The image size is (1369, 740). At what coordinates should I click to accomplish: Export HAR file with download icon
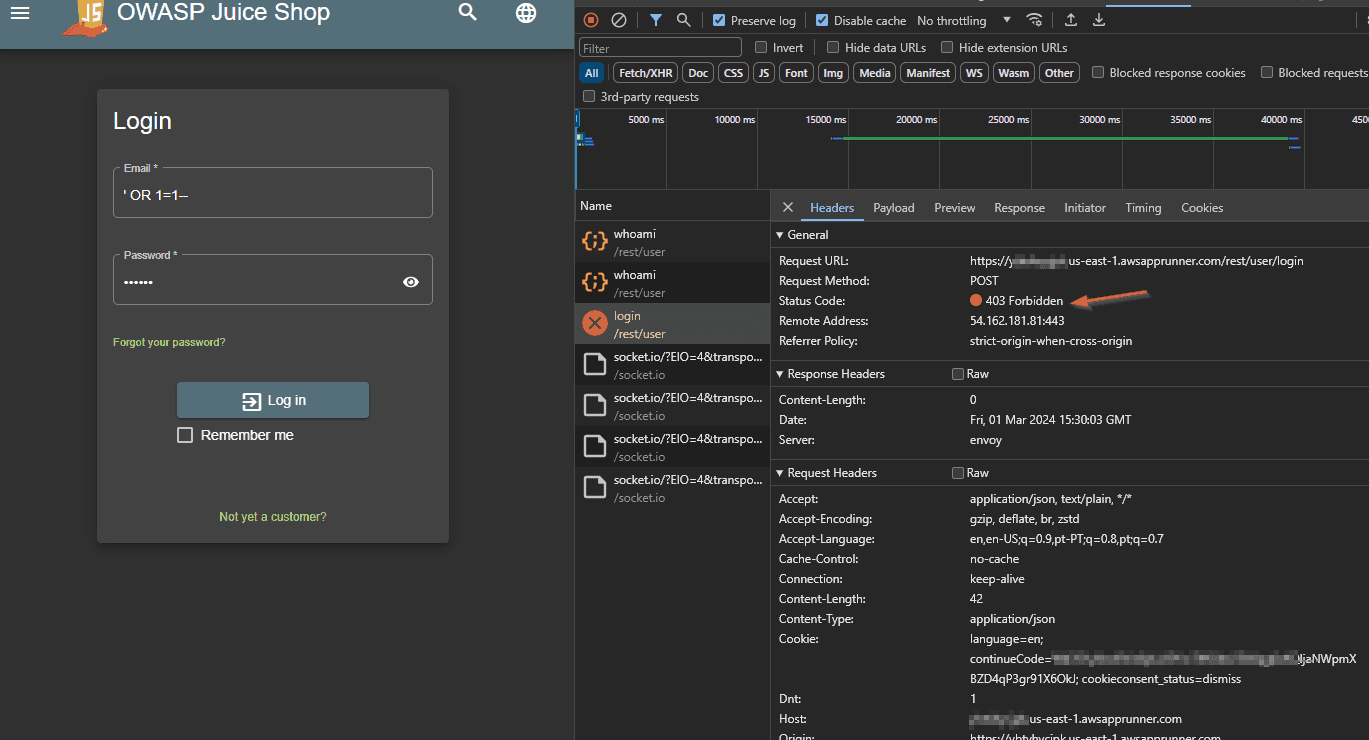[x=1099, y=20]
